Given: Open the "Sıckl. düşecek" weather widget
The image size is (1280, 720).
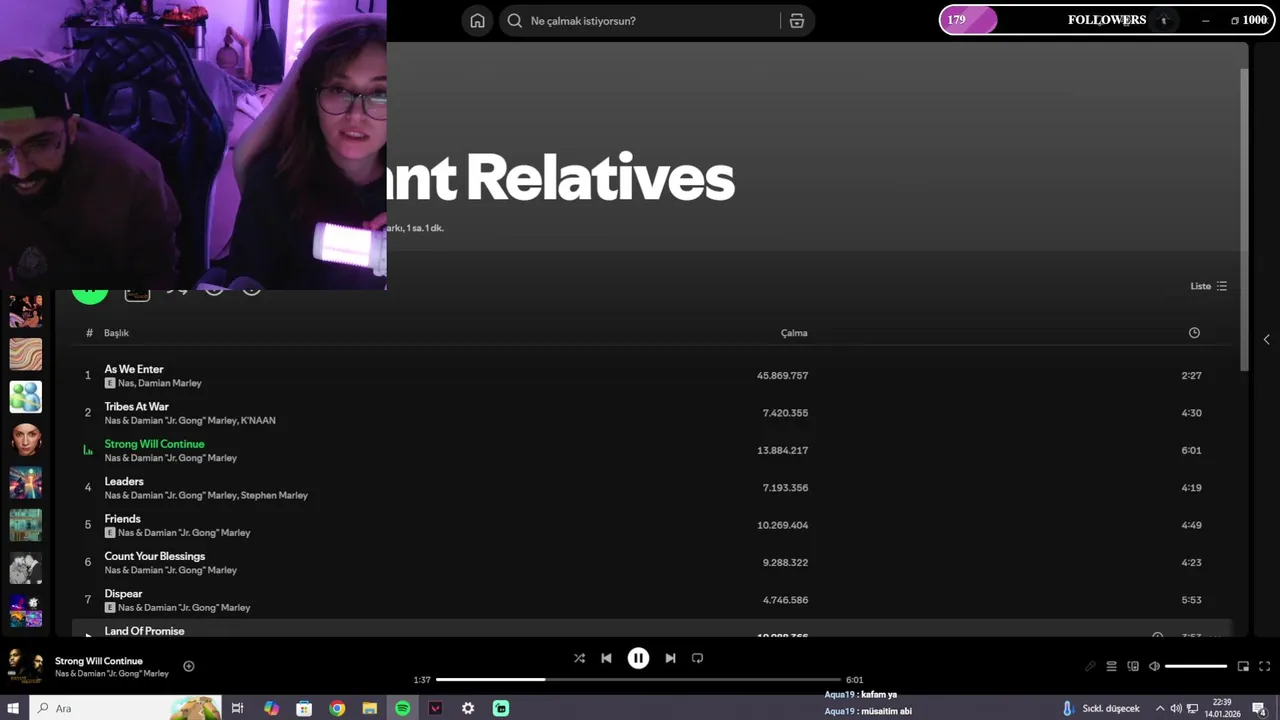Looking at the screenshot, I should (1100, 708).
